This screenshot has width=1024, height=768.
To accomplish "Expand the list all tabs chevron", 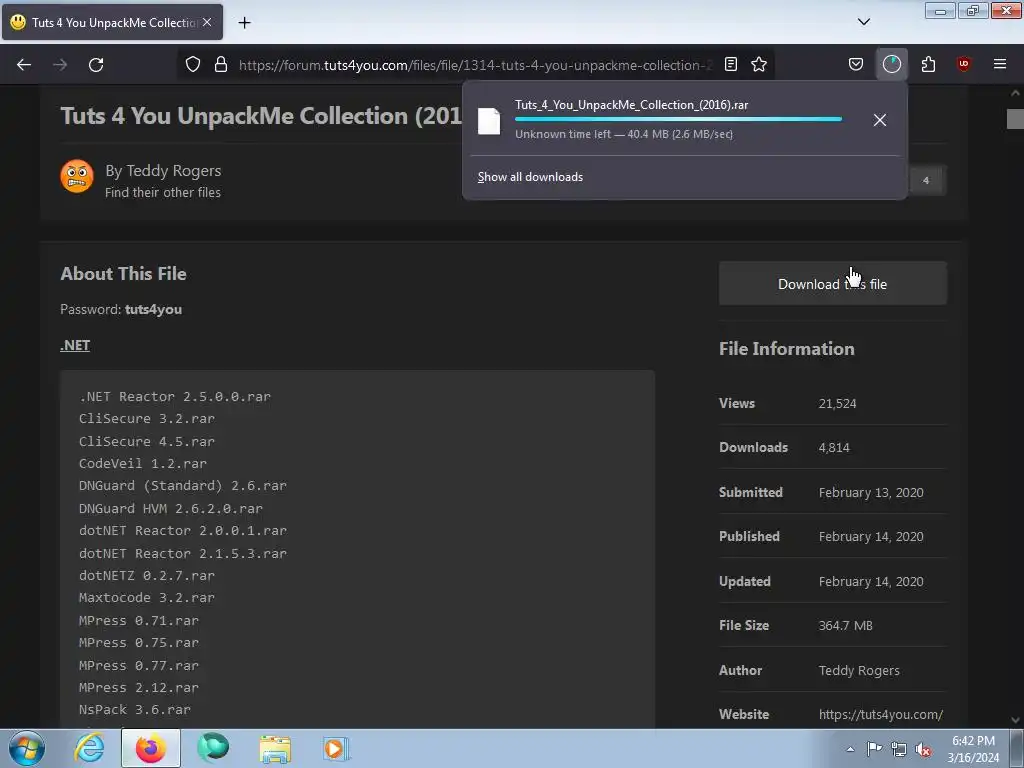I will click(x=863, y=22).
